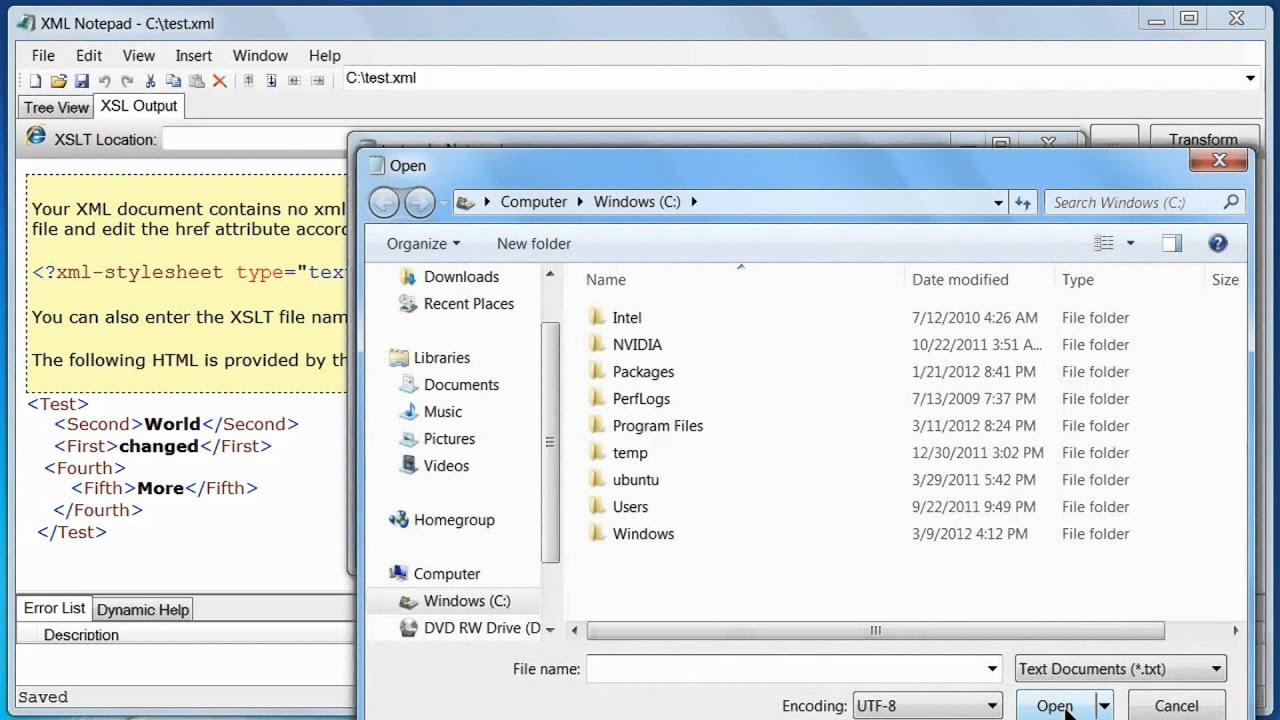Select Recent Places in navigation pane
This screenshot has height=720, width=1280.
468,304
